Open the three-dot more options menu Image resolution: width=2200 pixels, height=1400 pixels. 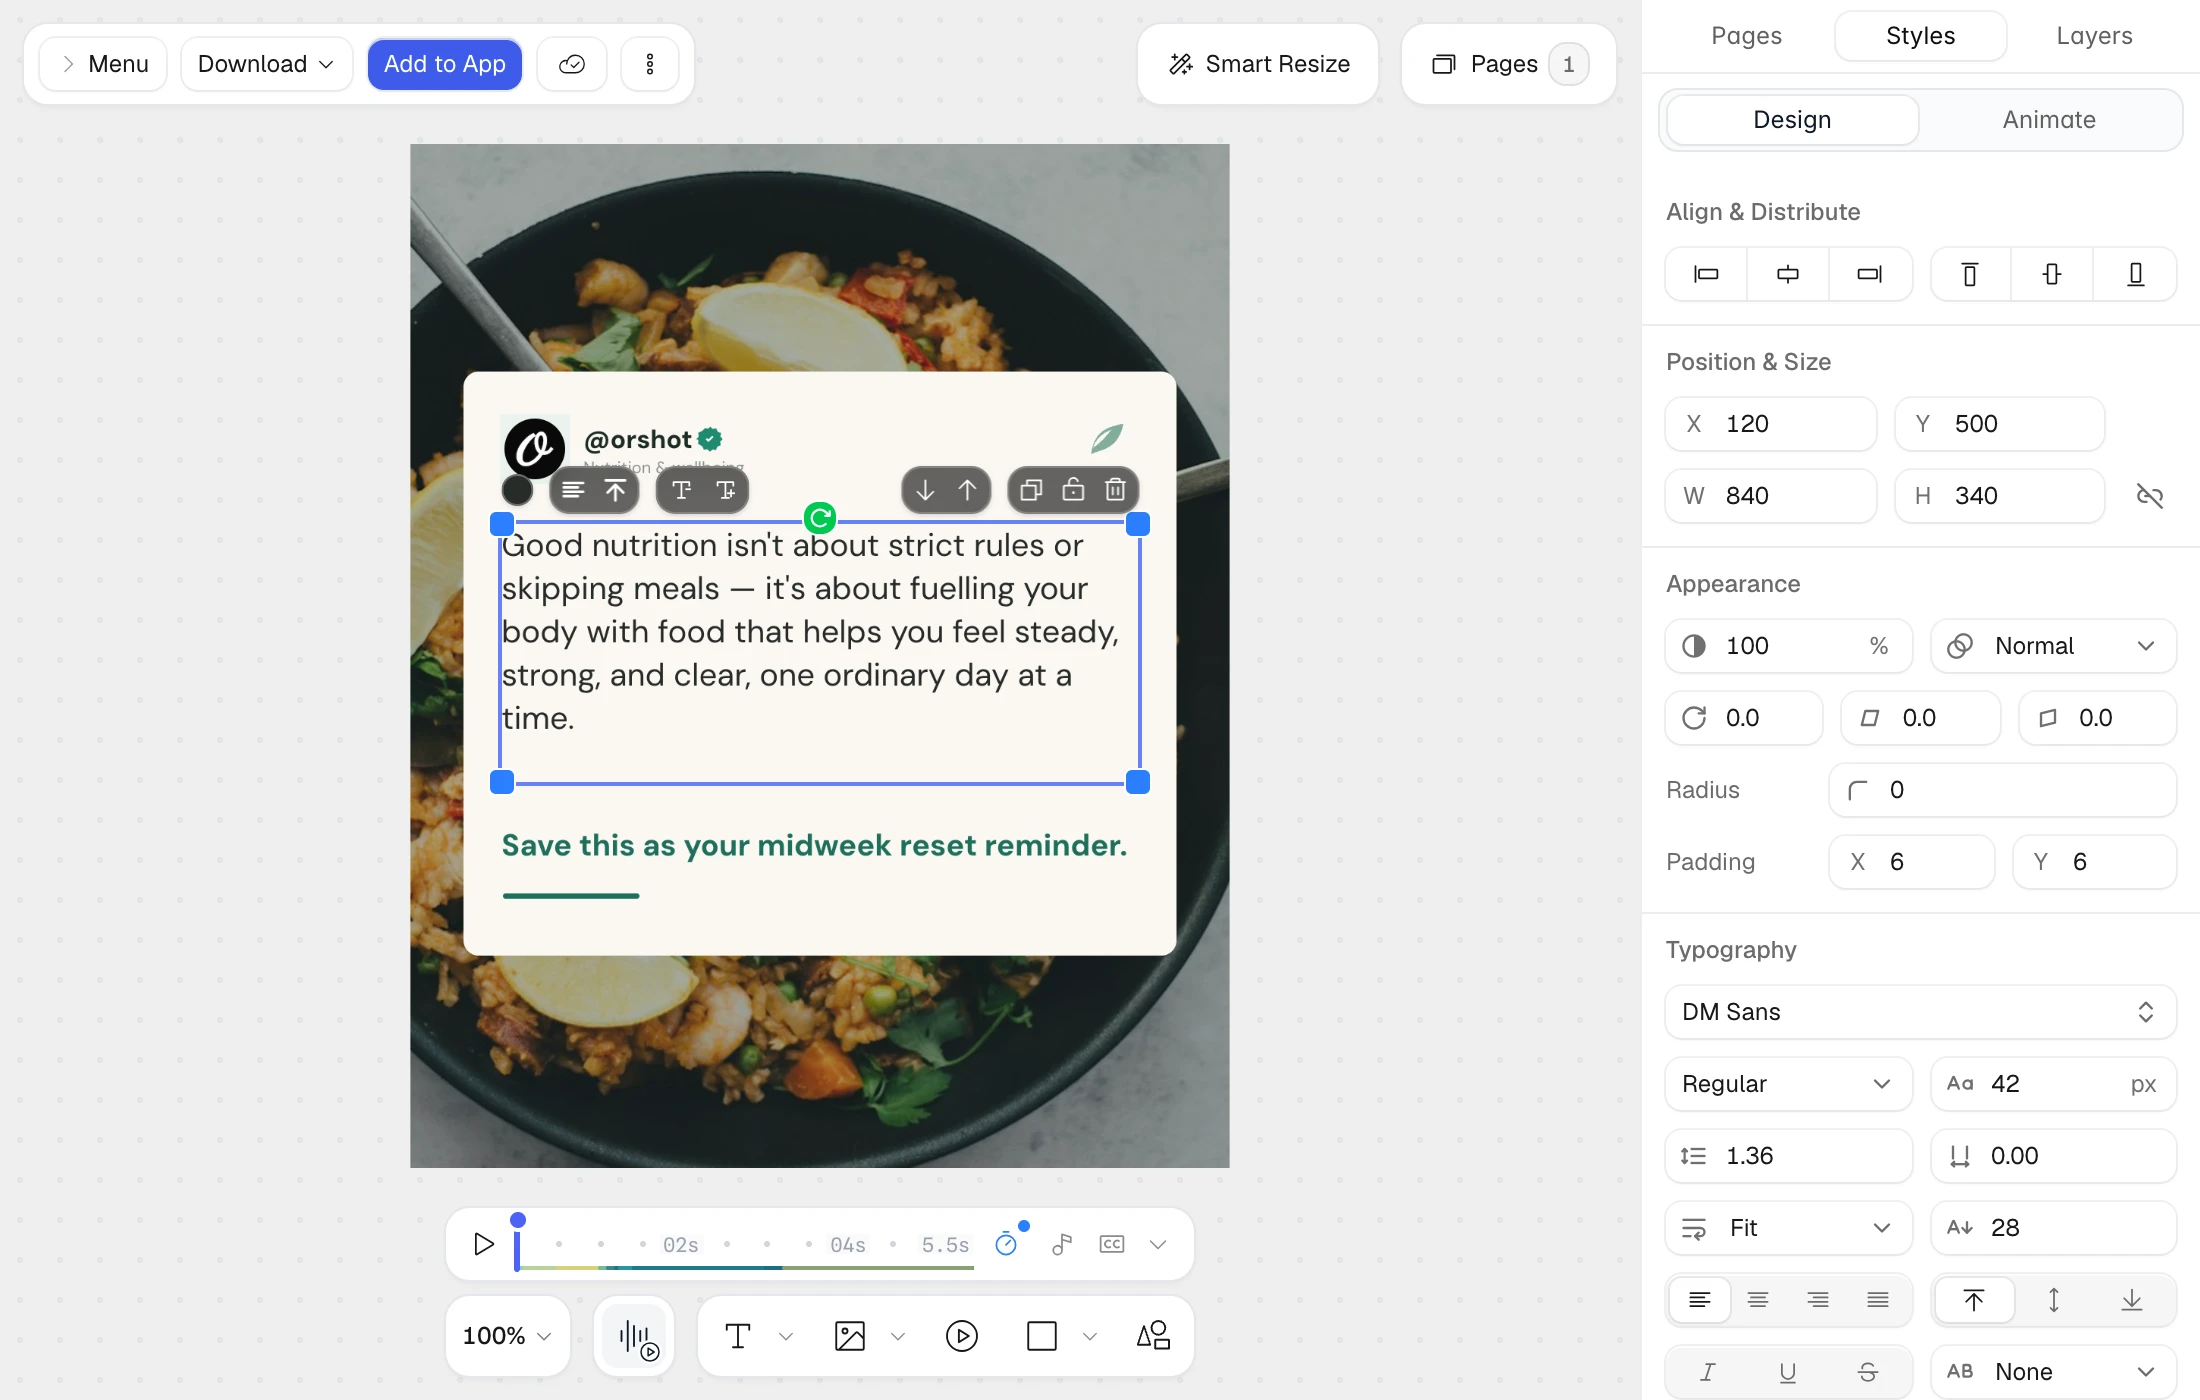(x=650, y=64)
